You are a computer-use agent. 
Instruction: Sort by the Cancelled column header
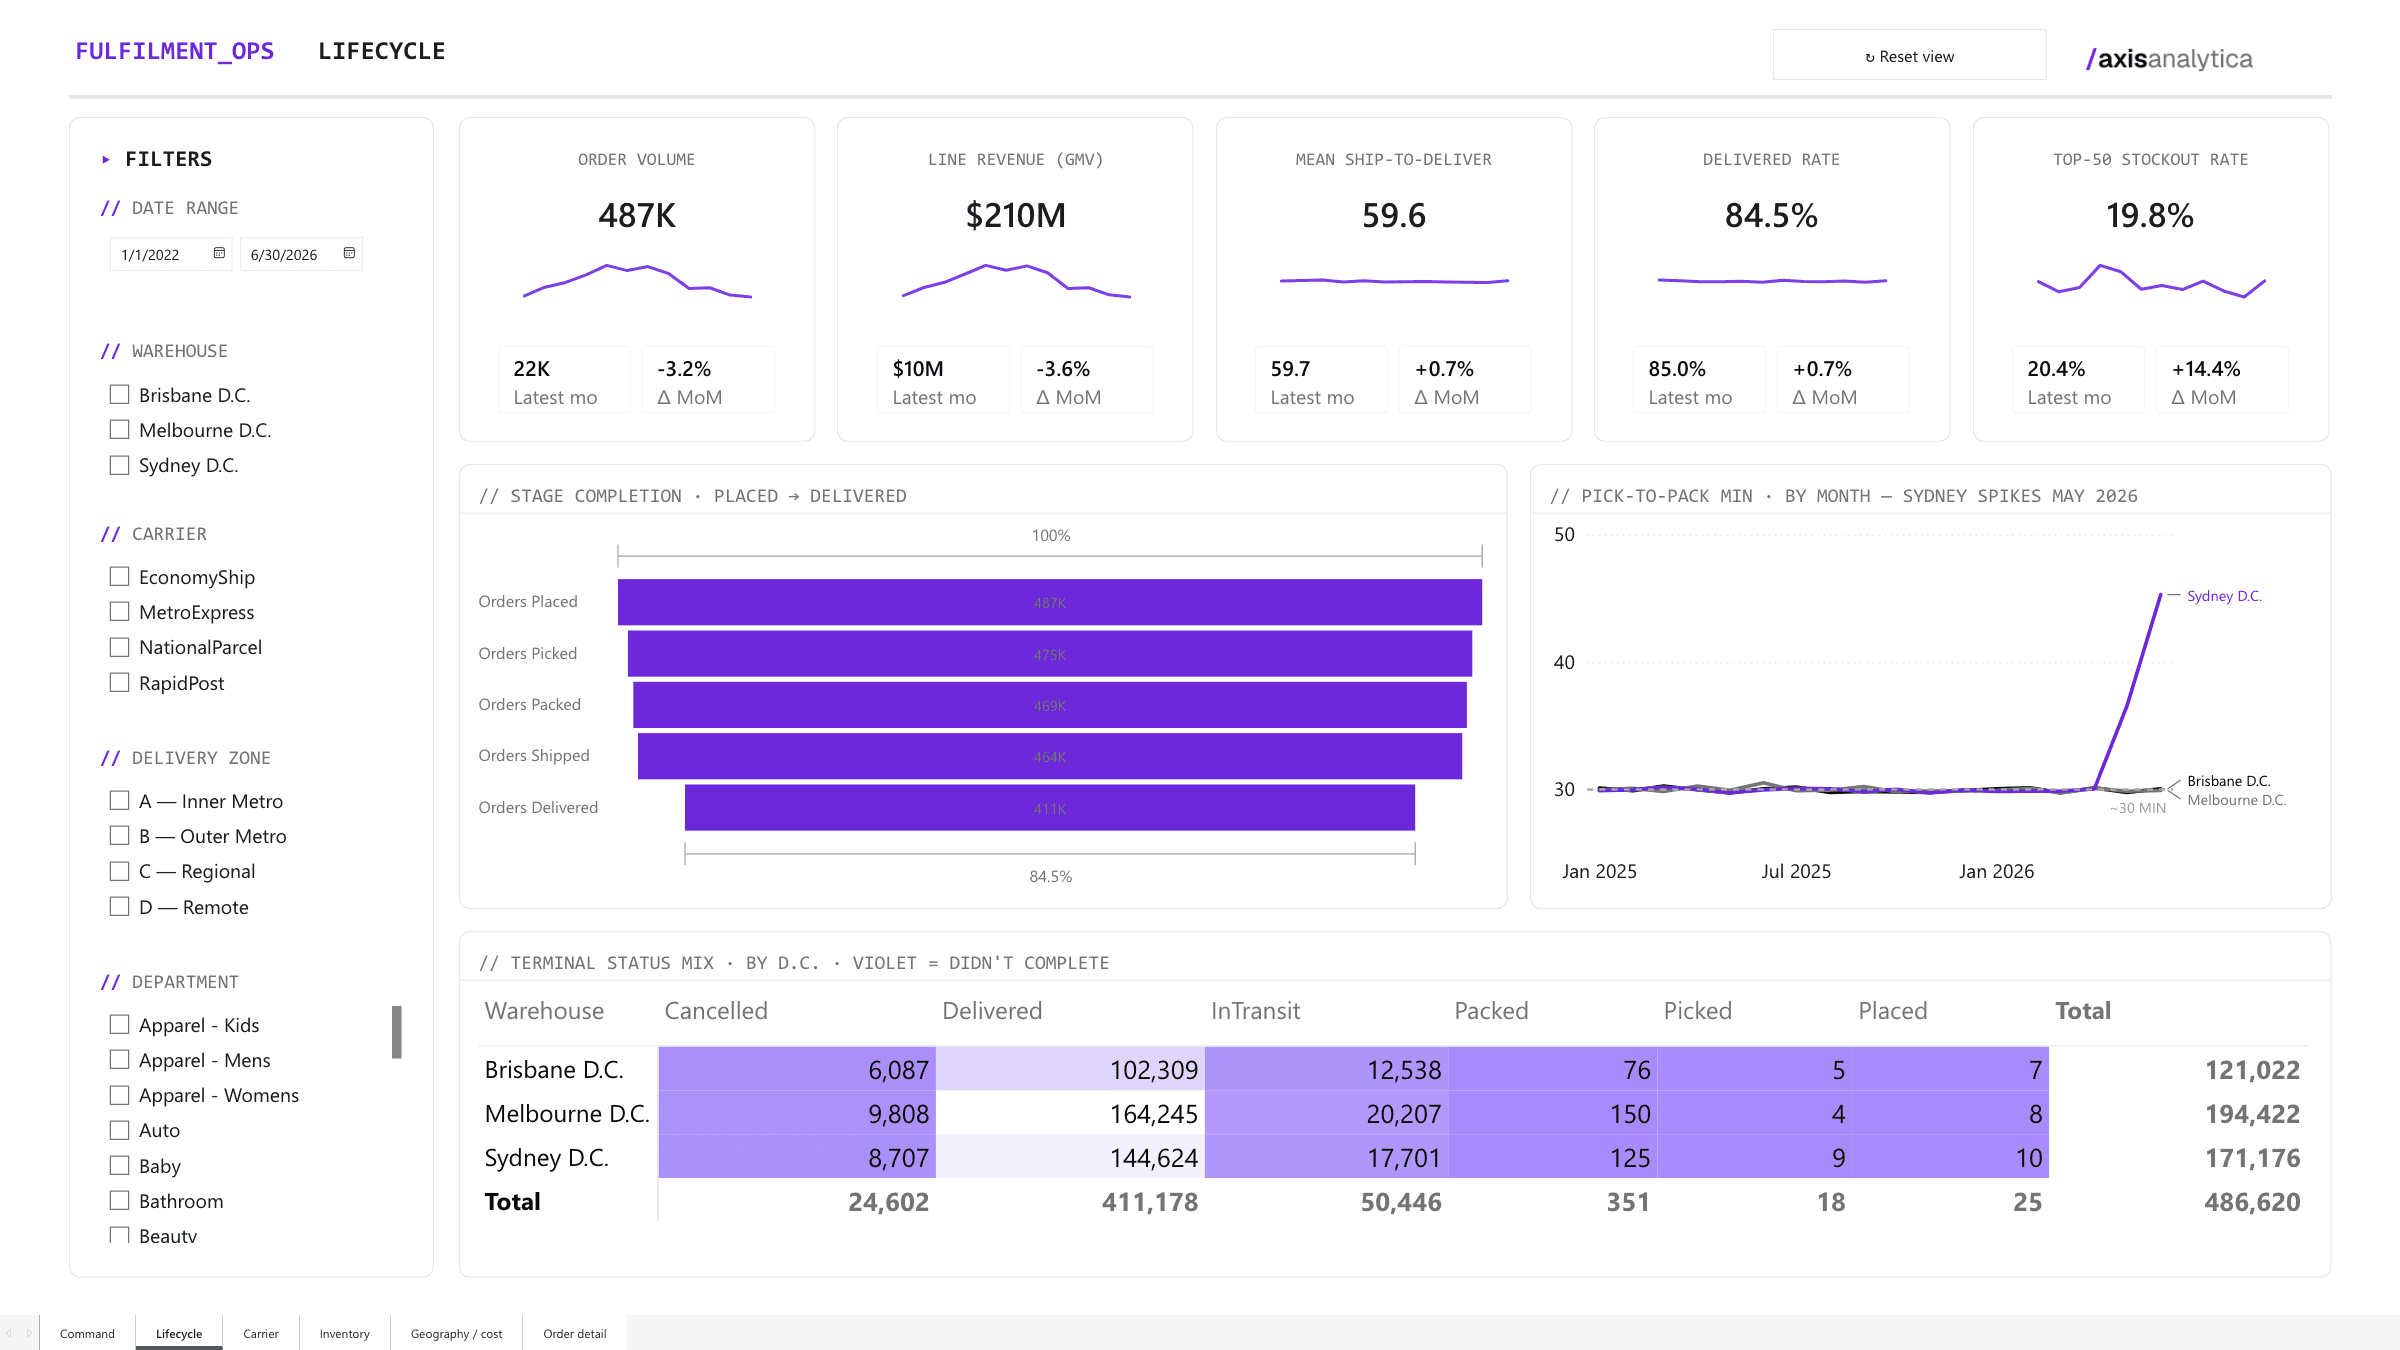(x=716, y=1011)
